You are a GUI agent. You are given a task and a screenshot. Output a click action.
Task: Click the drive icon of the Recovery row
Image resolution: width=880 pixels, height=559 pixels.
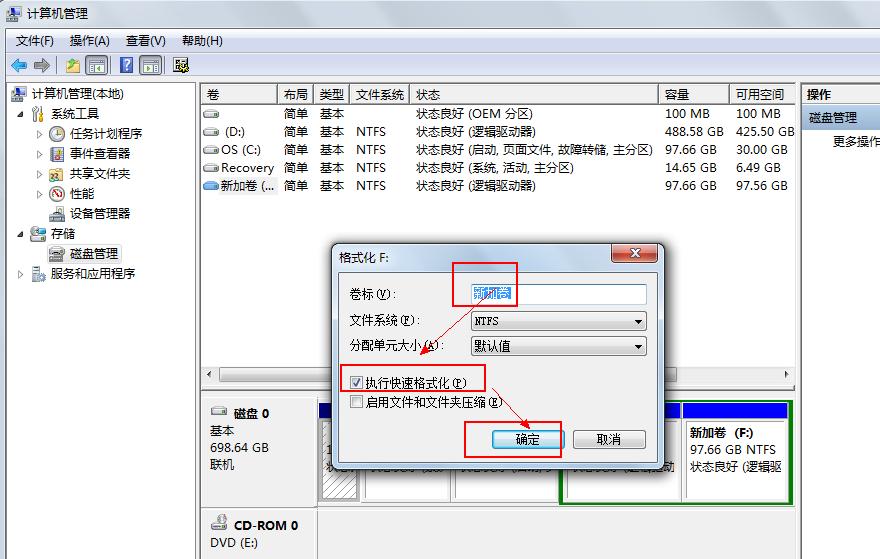(x=211, y=168)
